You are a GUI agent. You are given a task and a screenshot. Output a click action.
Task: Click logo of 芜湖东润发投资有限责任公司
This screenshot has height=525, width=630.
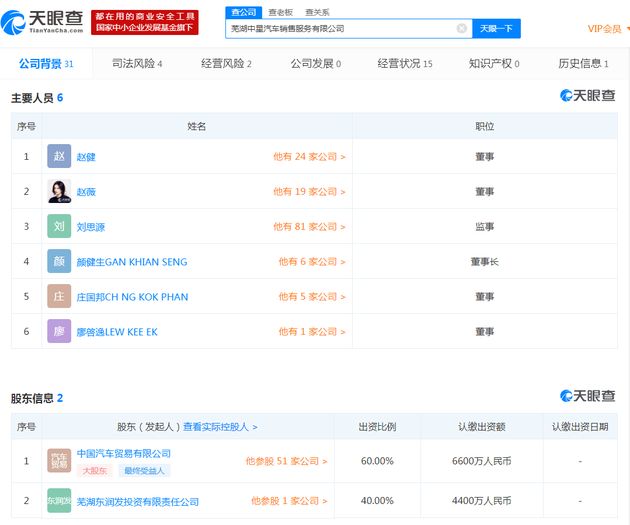click(x=59, y=501)
